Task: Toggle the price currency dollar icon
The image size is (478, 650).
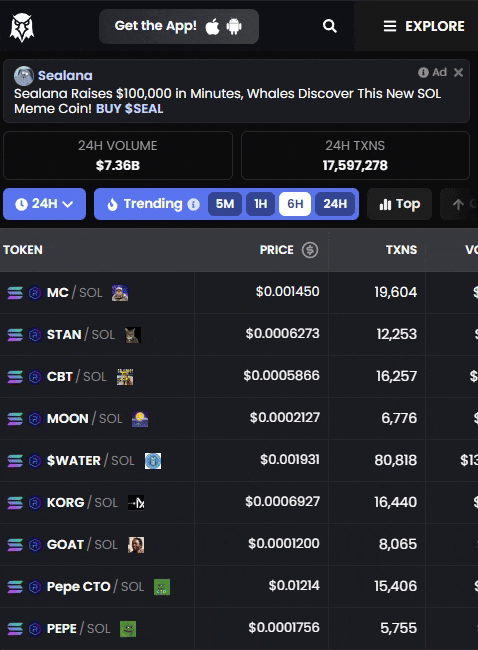Action: tap(310, 250)
